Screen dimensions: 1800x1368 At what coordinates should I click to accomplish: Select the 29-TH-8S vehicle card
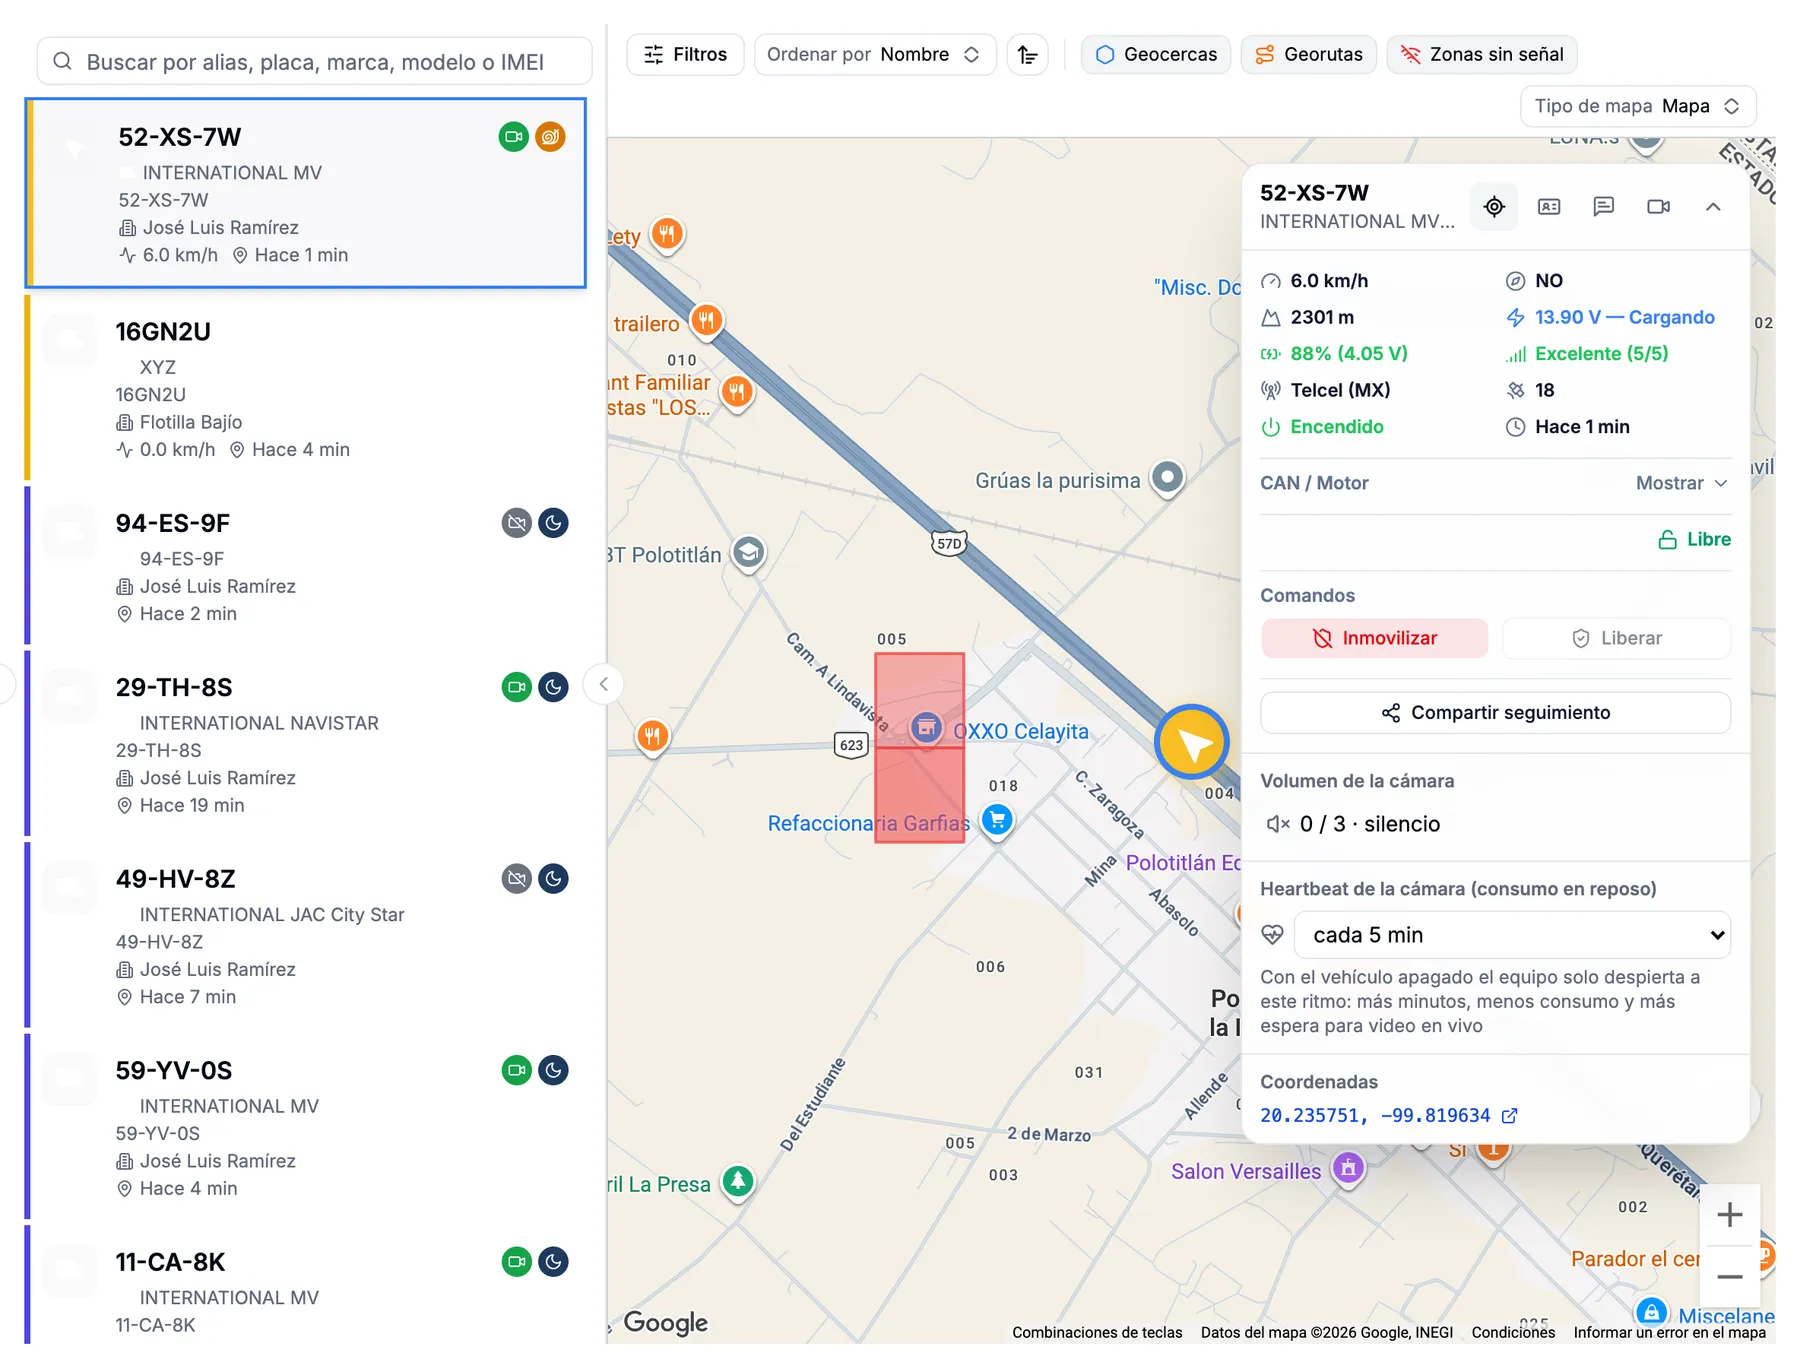[305, 744]
